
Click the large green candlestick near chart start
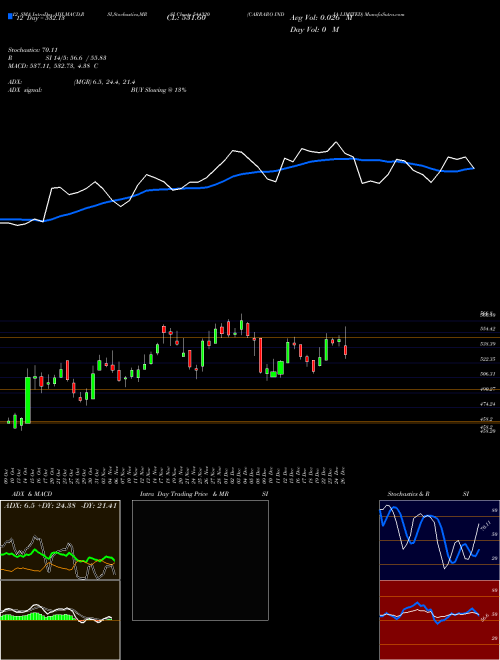[x=28, y=400]
